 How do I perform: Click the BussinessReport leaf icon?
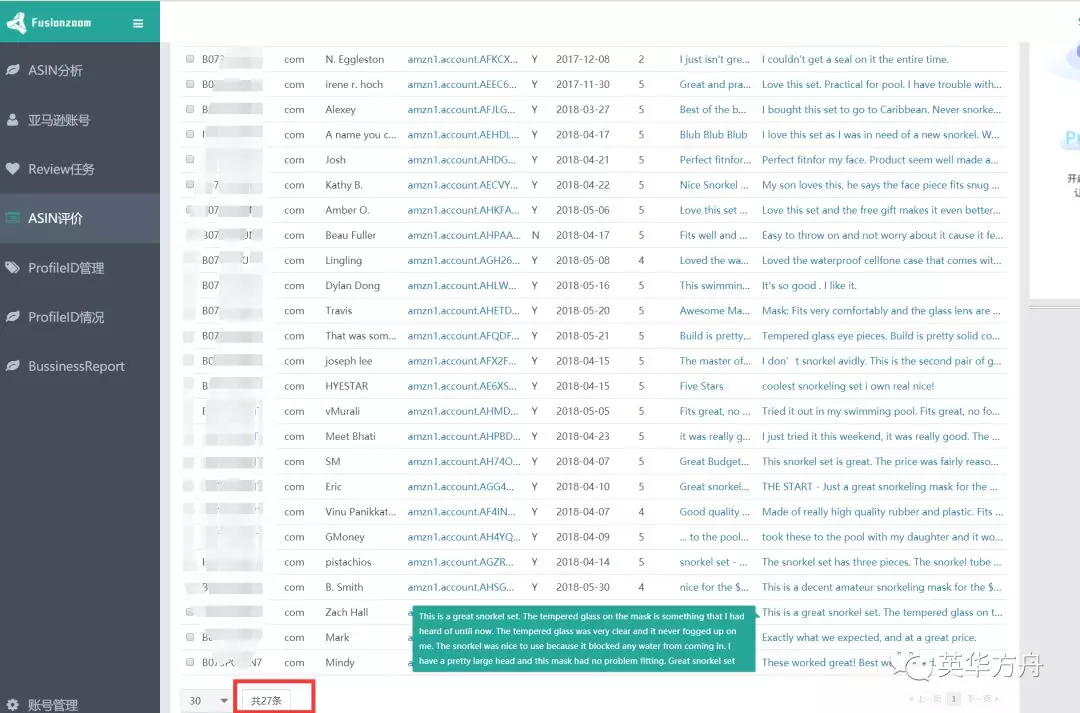12,366
